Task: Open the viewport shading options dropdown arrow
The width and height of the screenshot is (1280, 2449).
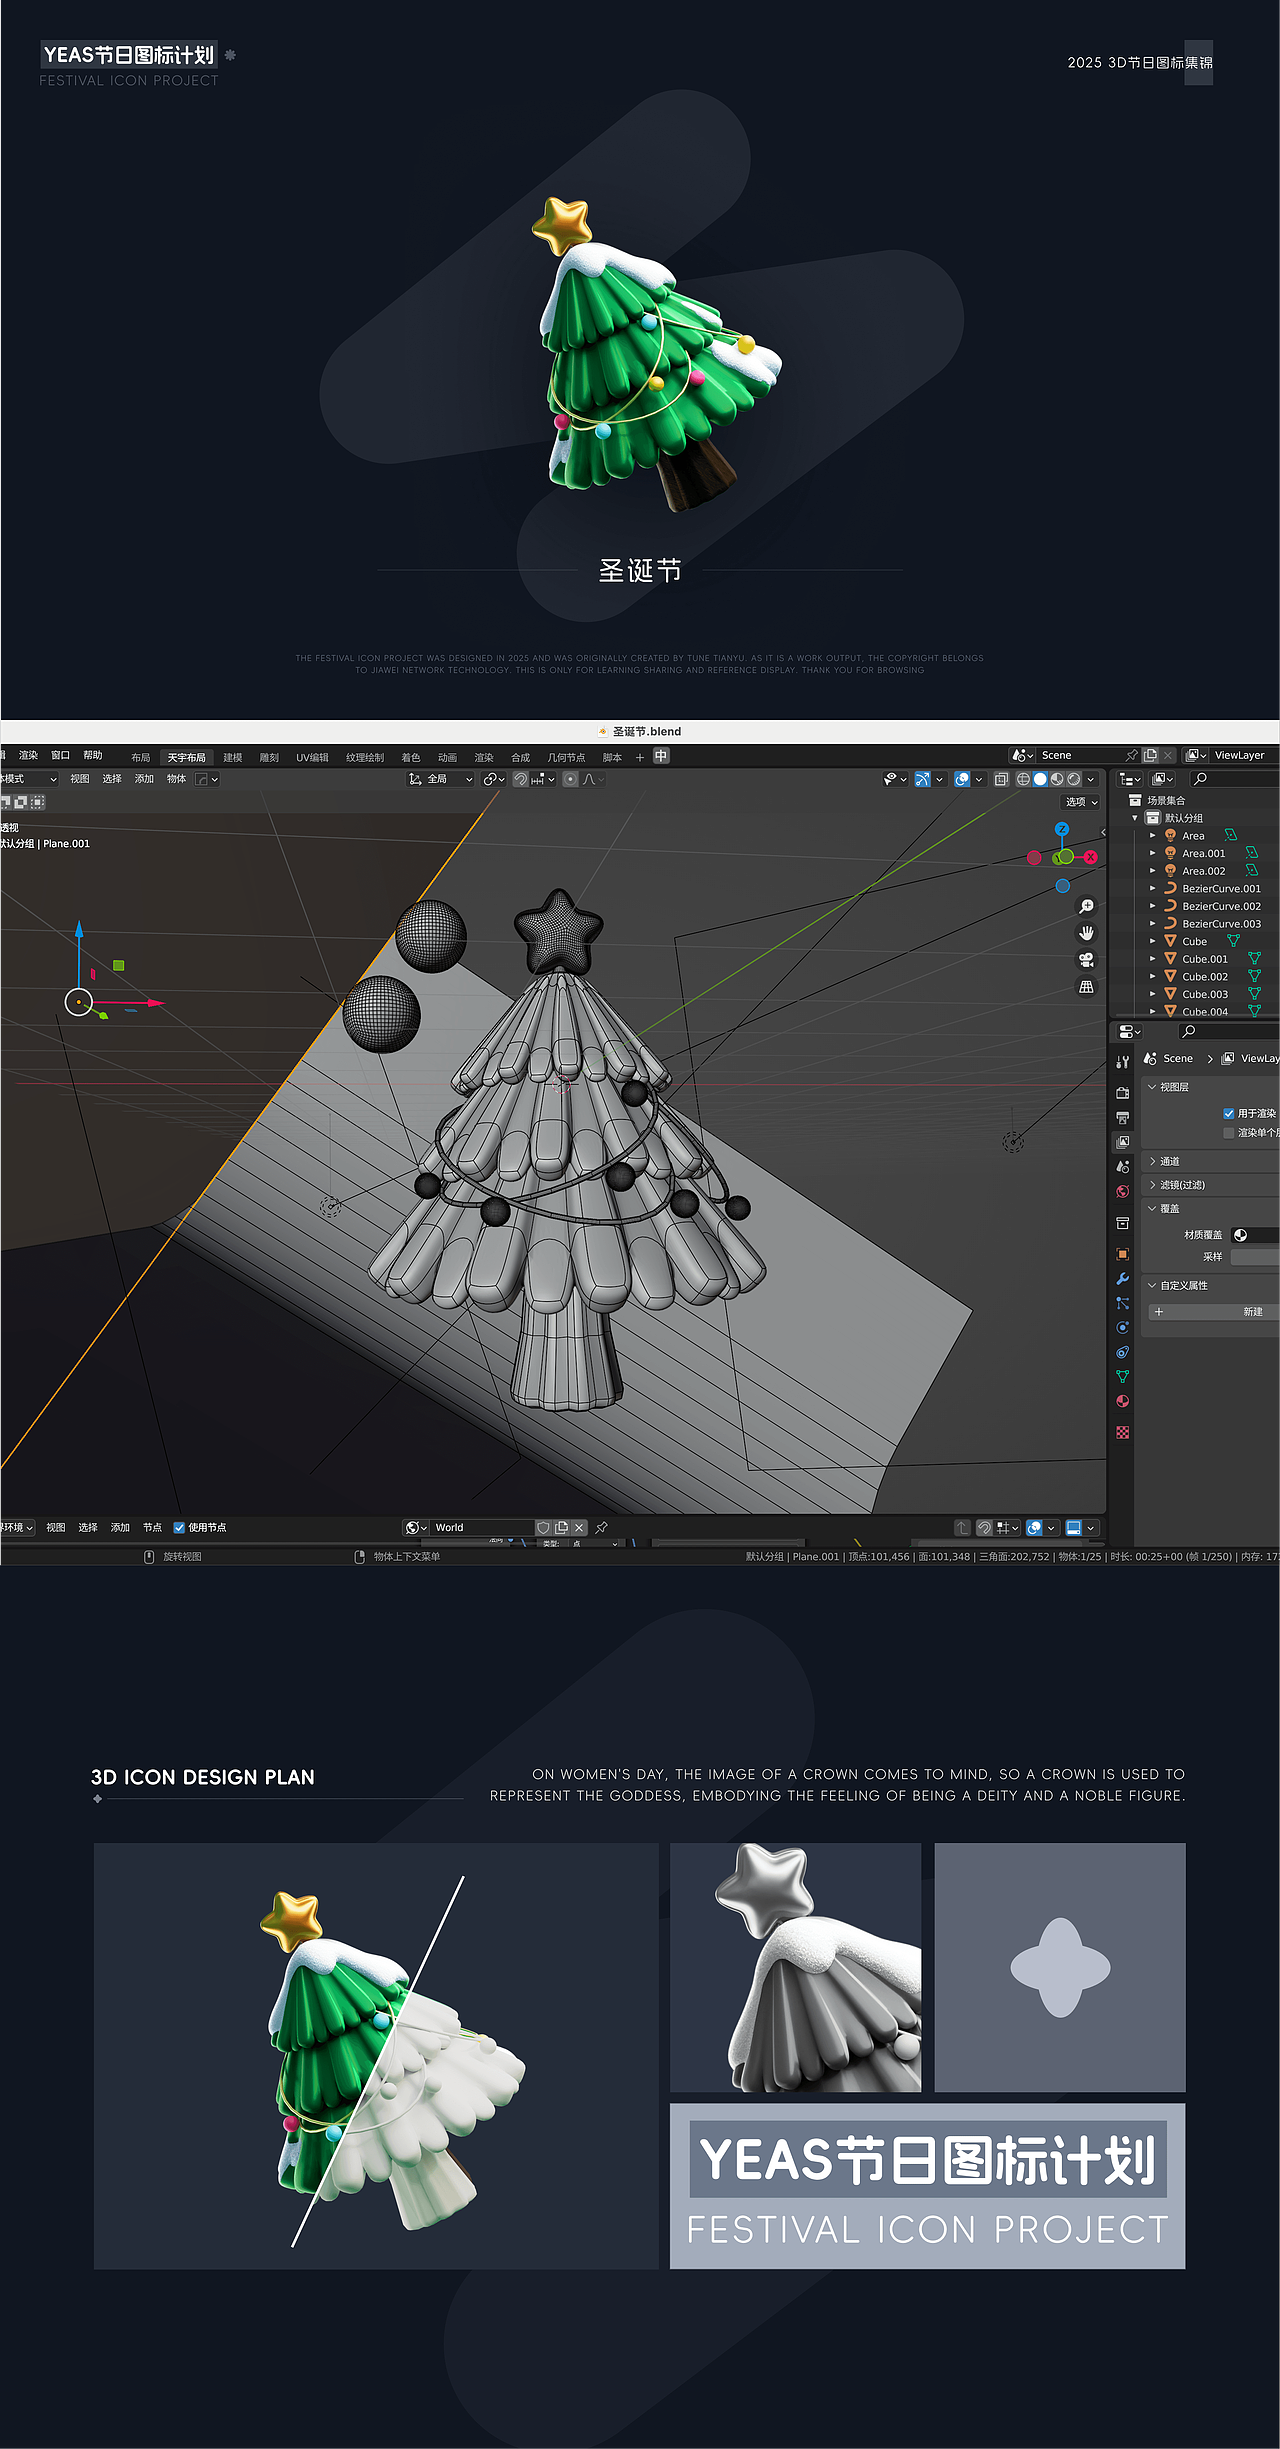Action: pos(1091,779)
